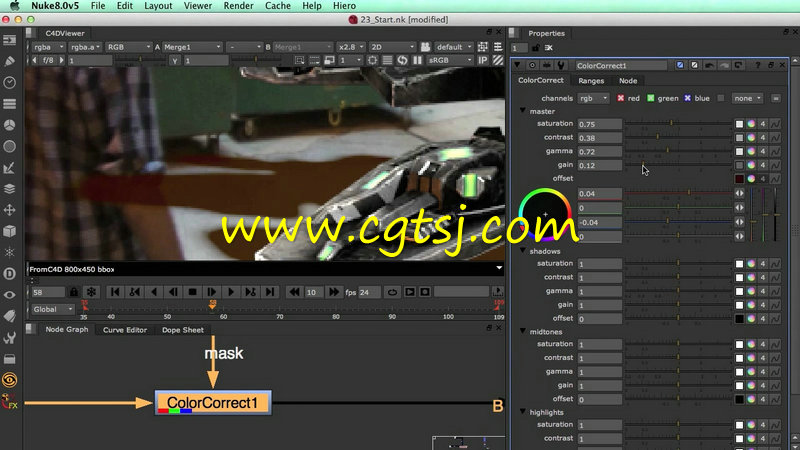Open the rgba.a alpha channel dropdown
The height and width of the screenshot is (450, 800).
click(85, 47)
